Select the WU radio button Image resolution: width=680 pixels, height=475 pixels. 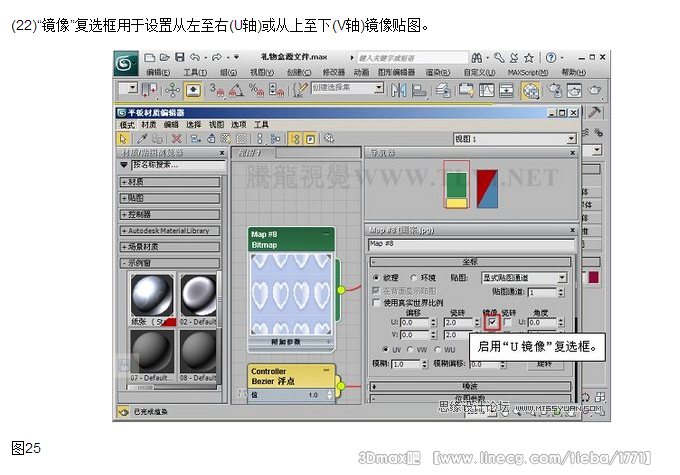438,349
